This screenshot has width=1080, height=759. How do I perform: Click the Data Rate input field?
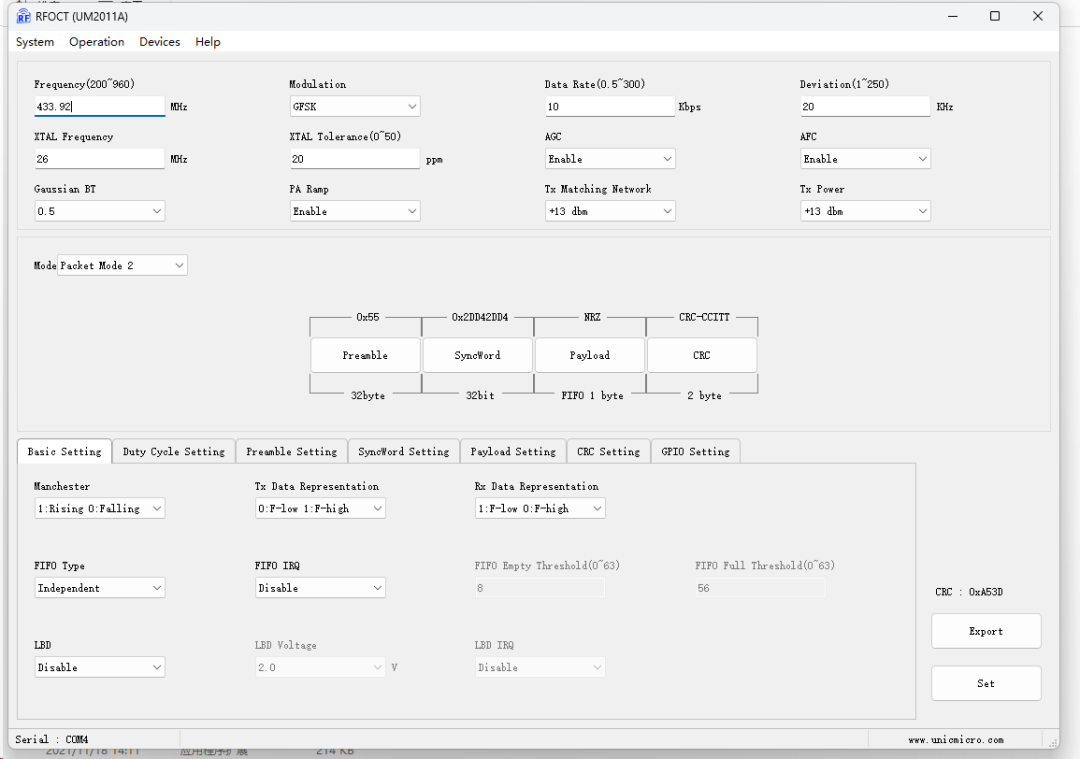(610, 106)
